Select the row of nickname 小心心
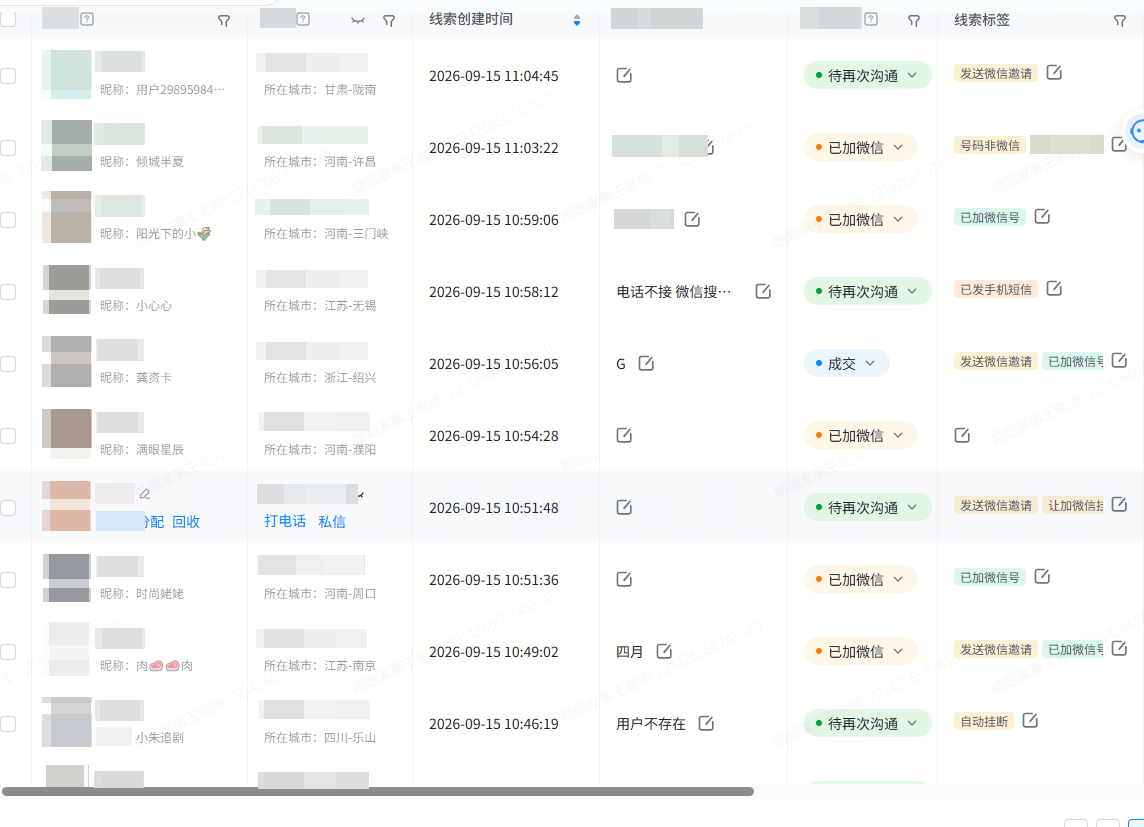1144x827 pixels. pos(8,292)
